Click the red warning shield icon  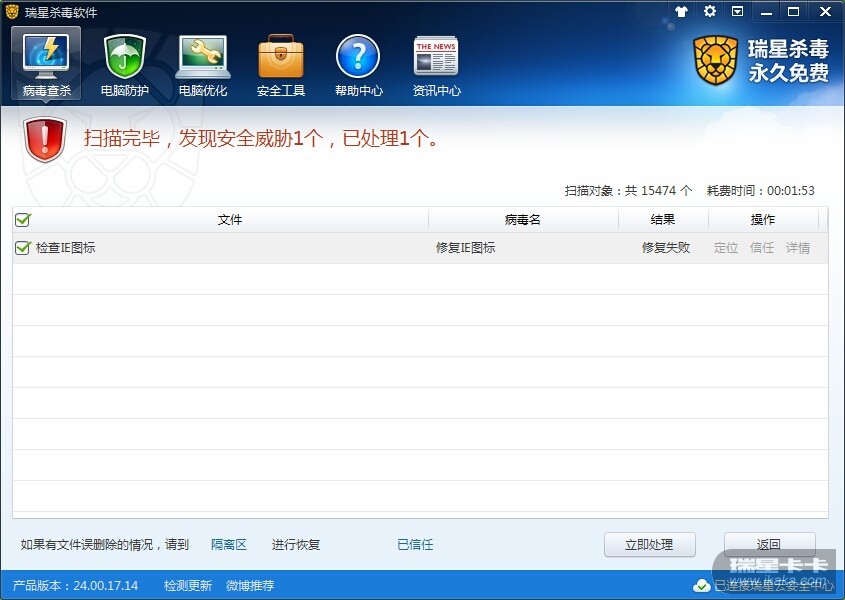(x=45, y=140)
